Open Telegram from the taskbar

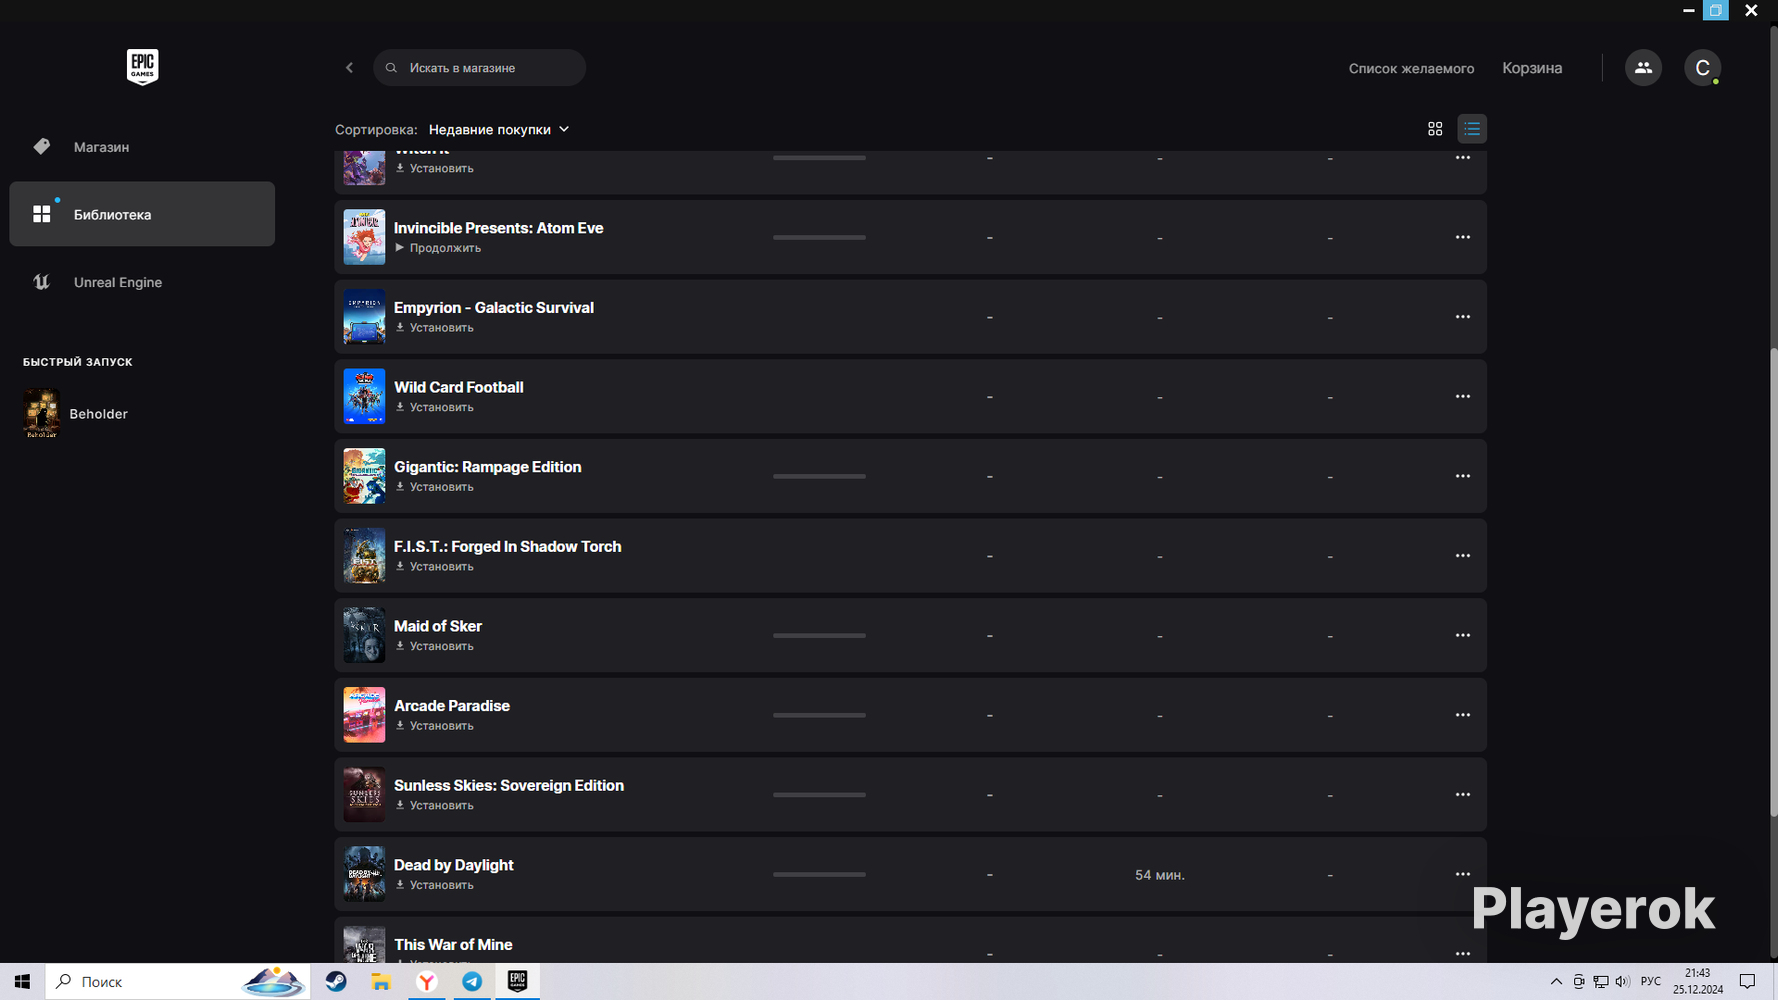coord(472,982)
